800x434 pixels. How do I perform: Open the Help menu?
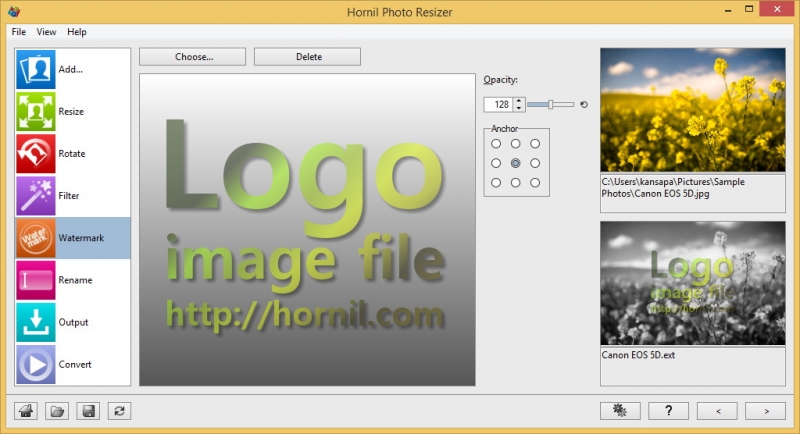point(77,32)
